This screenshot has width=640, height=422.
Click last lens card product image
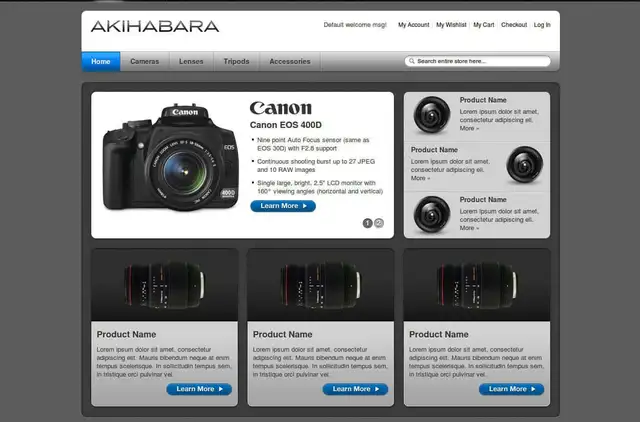477,285
